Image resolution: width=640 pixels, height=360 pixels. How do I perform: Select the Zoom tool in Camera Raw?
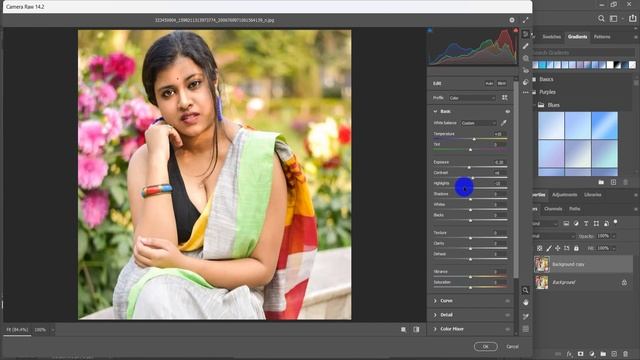[526, 290]
